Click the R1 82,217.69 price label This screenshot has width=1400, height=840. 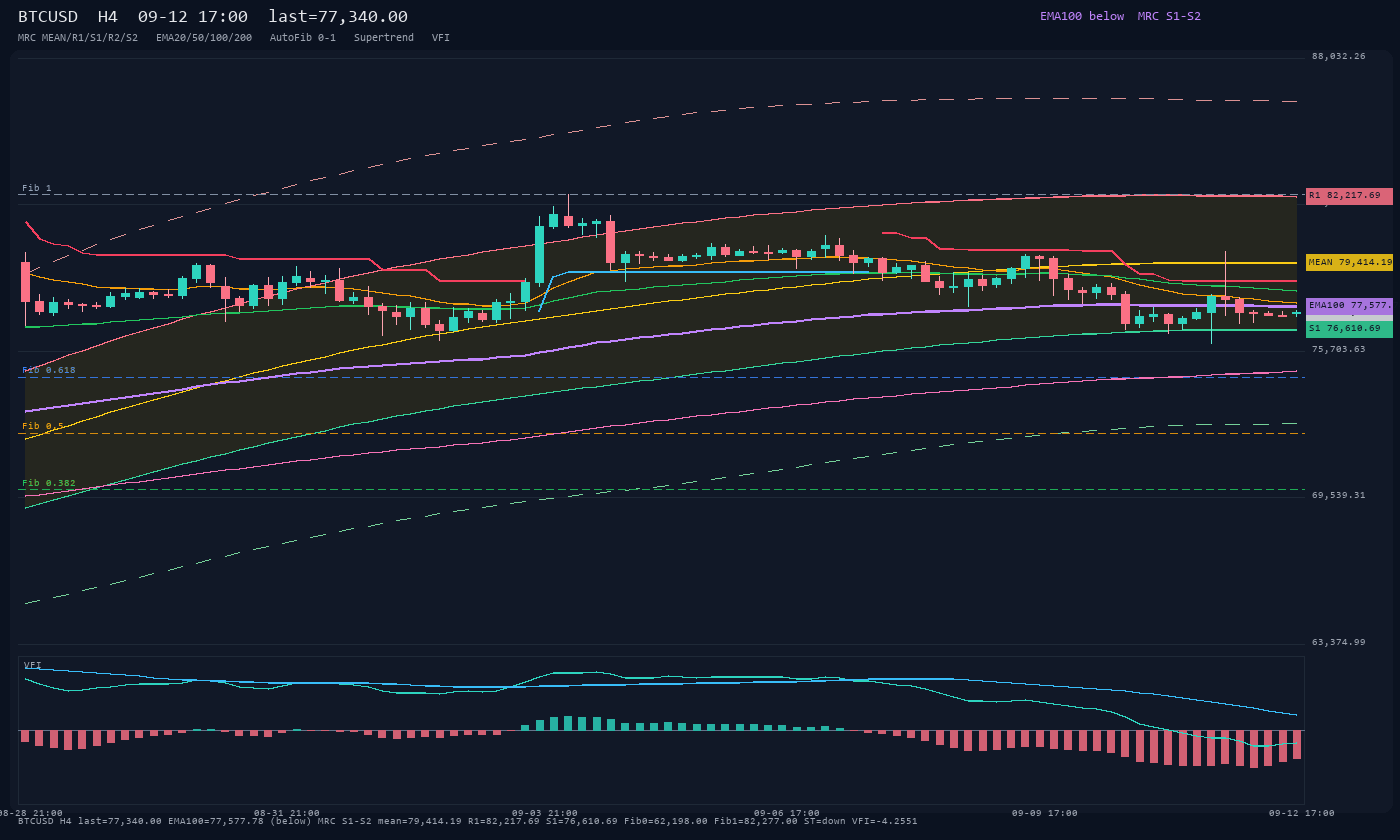[x=1349, y=196]
